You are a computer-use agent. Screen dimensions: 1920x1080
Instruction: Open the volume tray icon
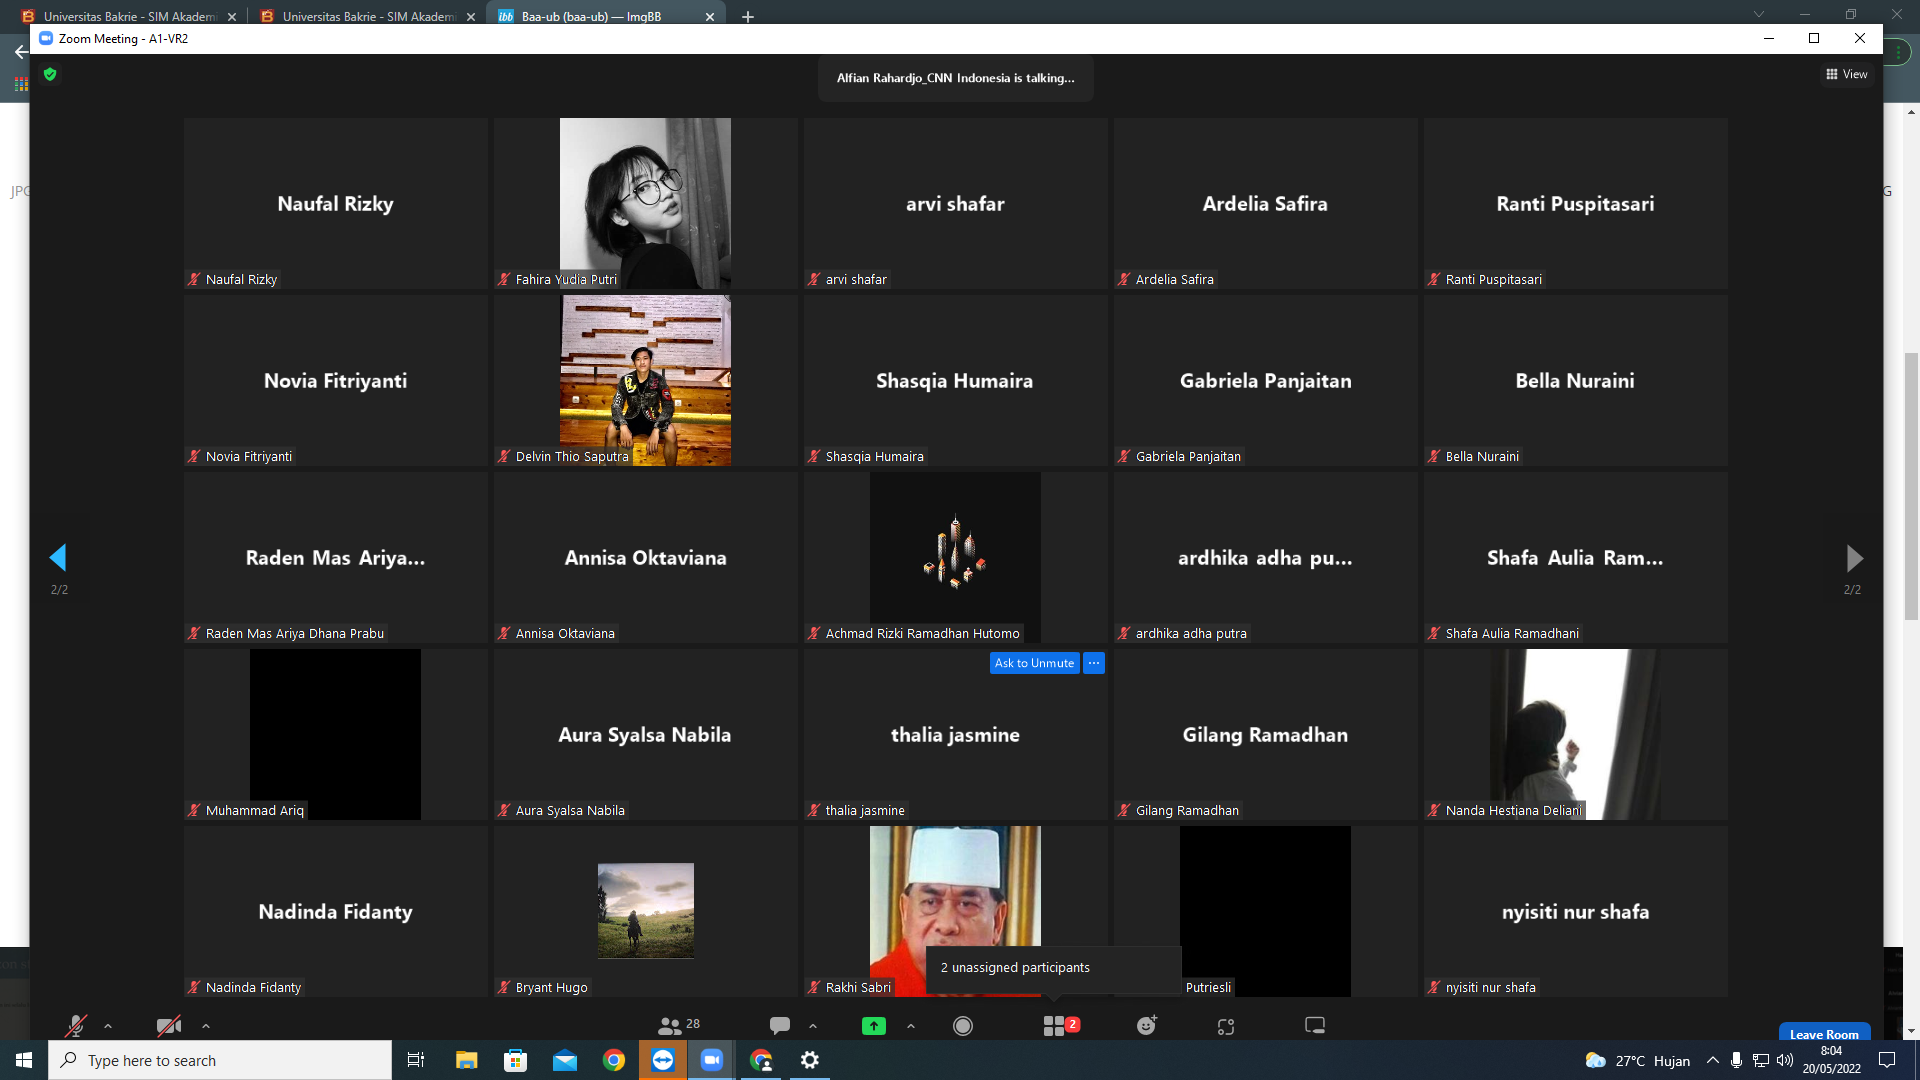(1785, 1060)
